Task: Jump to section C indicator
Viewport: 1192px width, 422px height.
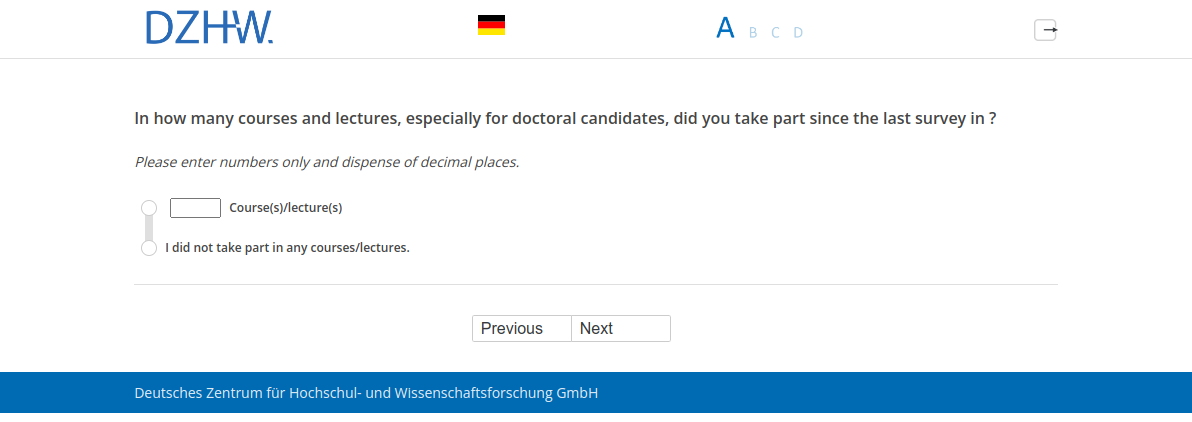Action: pos(775,33)
